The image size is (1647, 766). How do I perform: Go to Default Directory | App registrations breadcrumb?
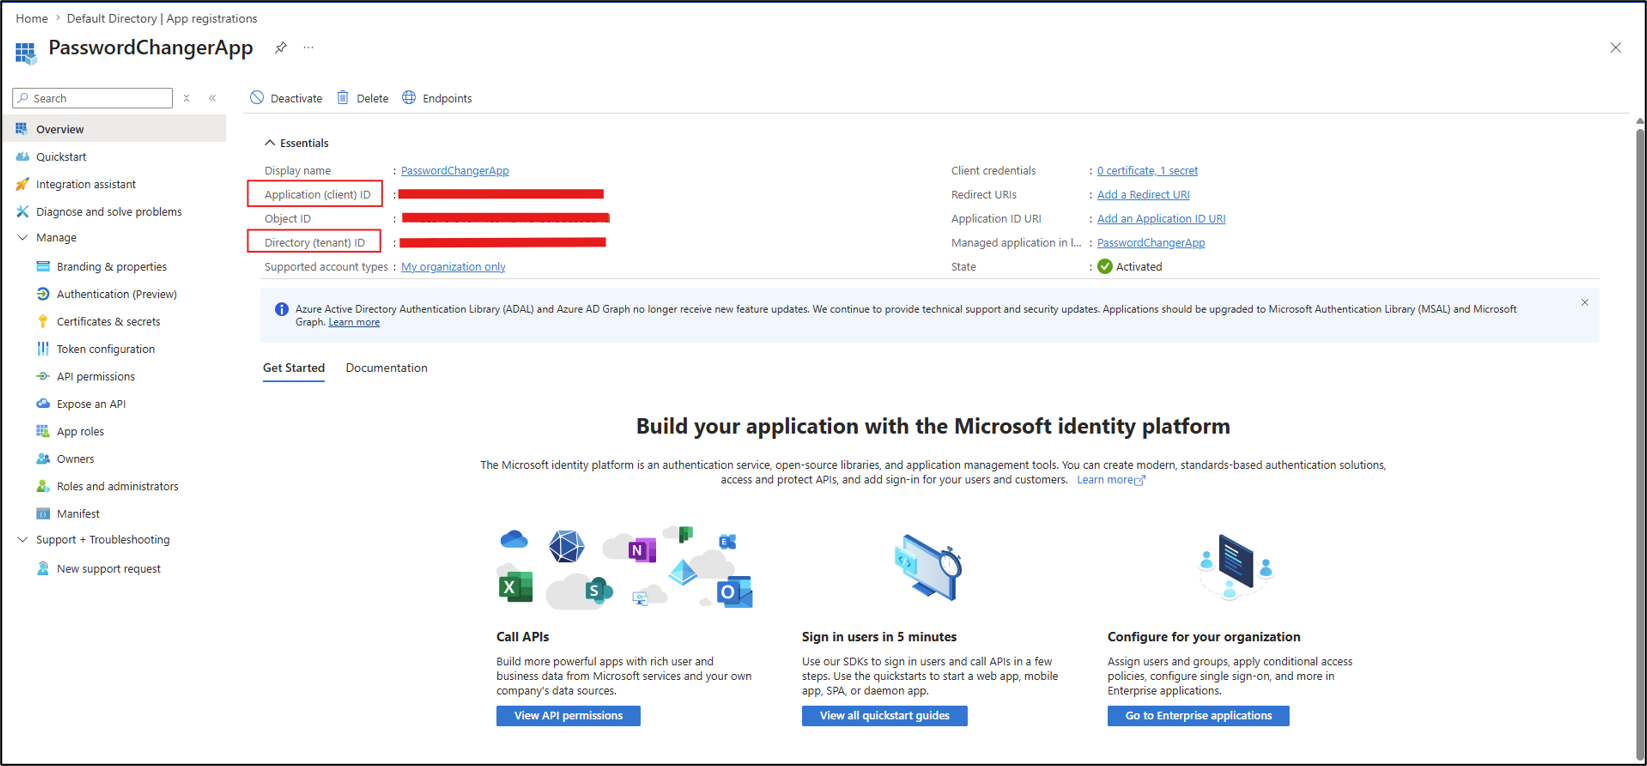click(162, 18)
